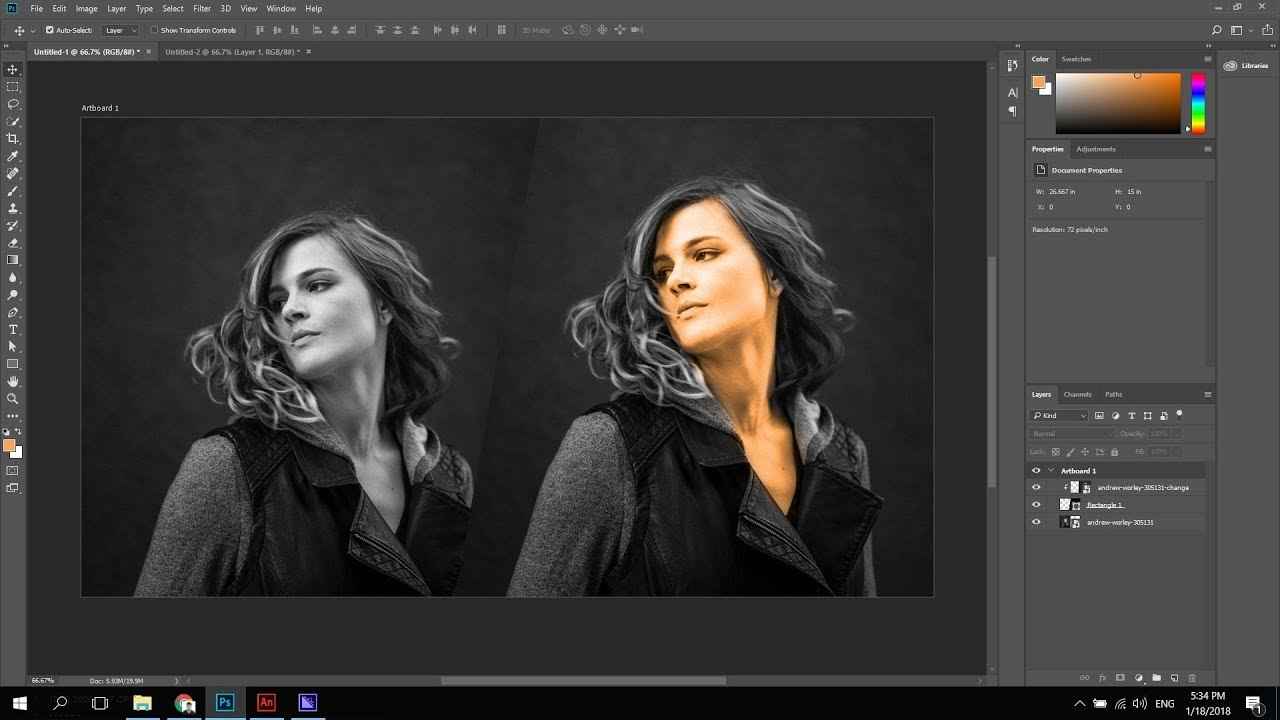Screen dimensions: 1280x720
Task: Activate the Horizontal Type tool
Action: pos(13,329)
